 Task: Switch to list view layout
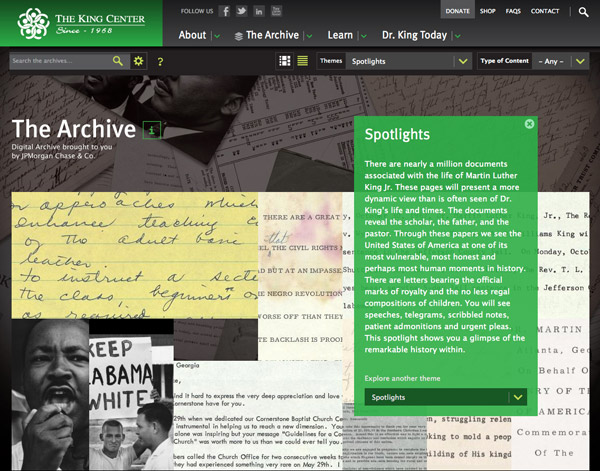click(302, 61)
